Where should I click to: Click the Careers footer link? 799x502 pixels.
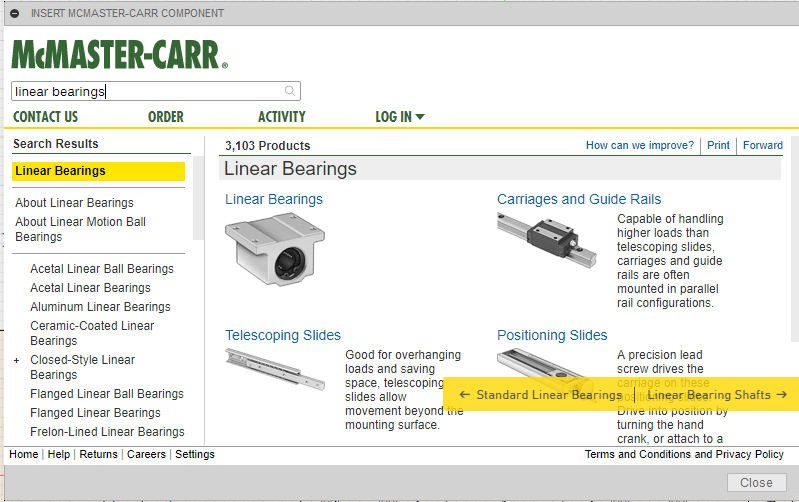(146, 454)
